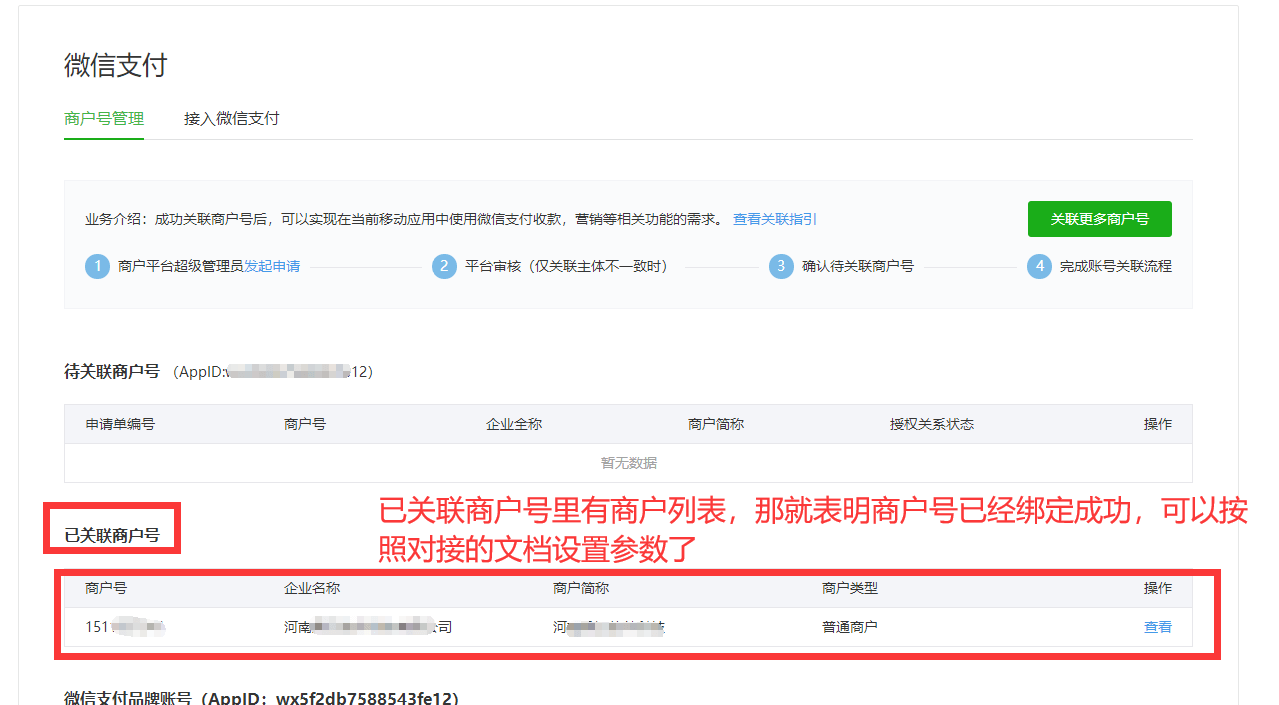Click the 待关联商户号 section heading
This screenshot has width=1279, height=705.
coord(112,371)
